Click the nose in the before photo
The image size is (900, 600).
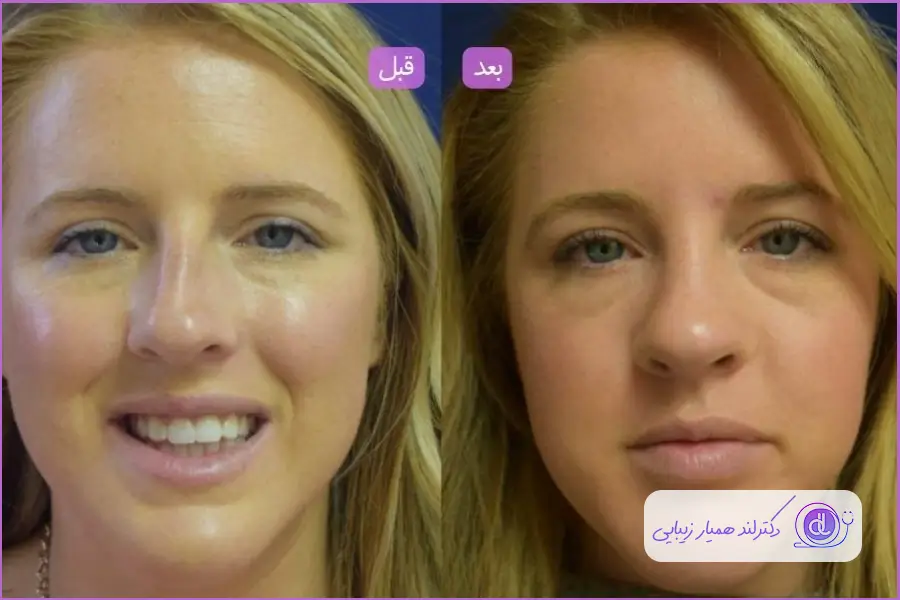(x=182, y=320)
